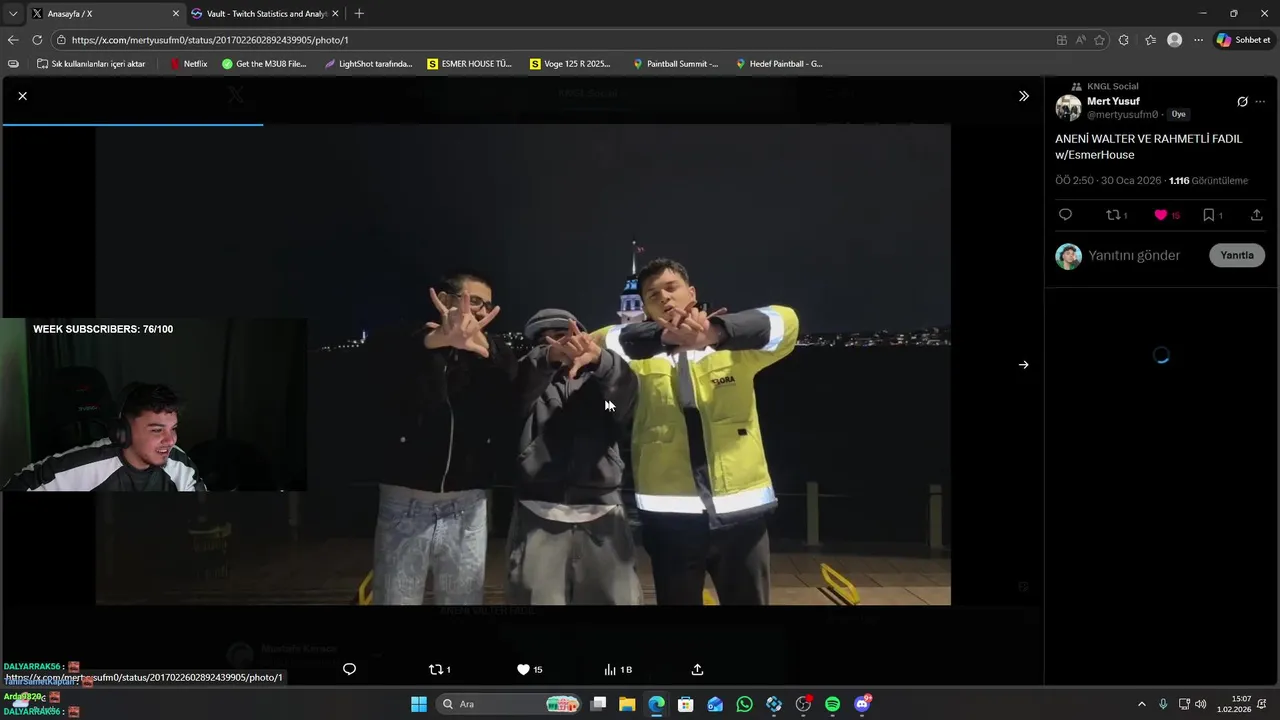Image resolution: width=1280 pixels, height=720 pixels.
Task: Open browser settings and more menu
Action: tap(1198, 40)
